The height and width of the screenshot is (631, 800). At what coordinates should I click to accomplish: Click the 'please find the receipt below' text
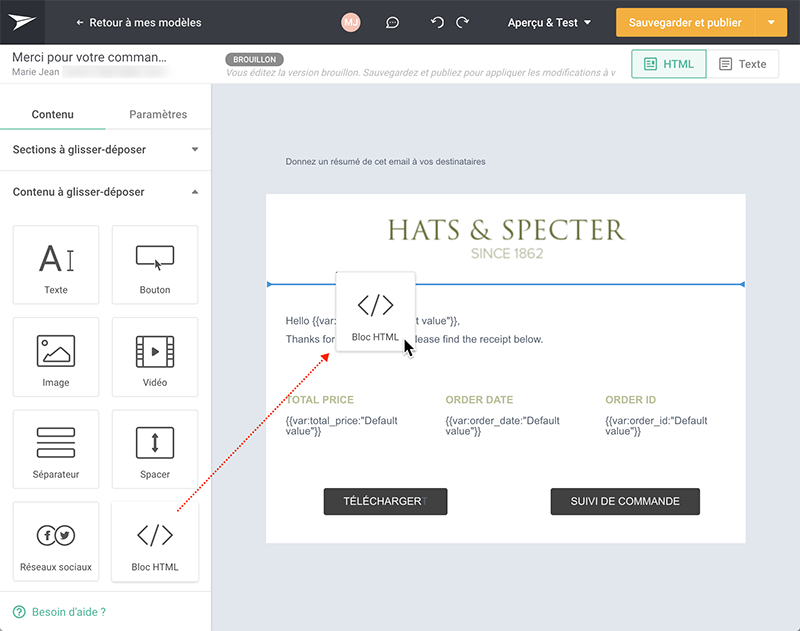point(479,339)
